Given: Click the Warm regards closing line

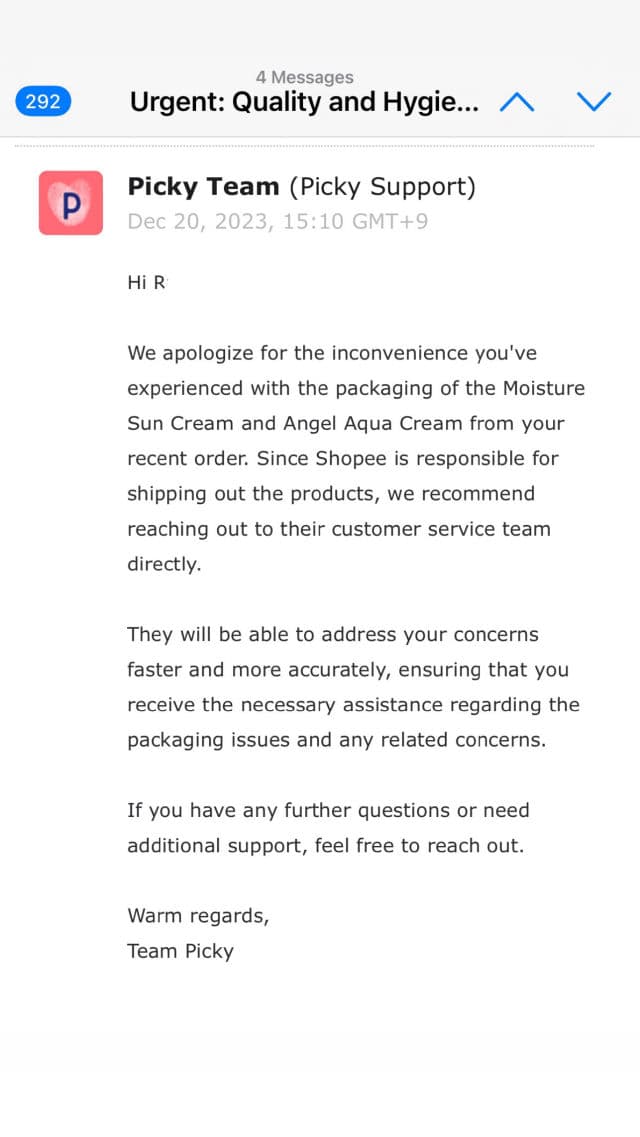Looking at the screenshot, I should pyautogui.click(x=198, y=915).
